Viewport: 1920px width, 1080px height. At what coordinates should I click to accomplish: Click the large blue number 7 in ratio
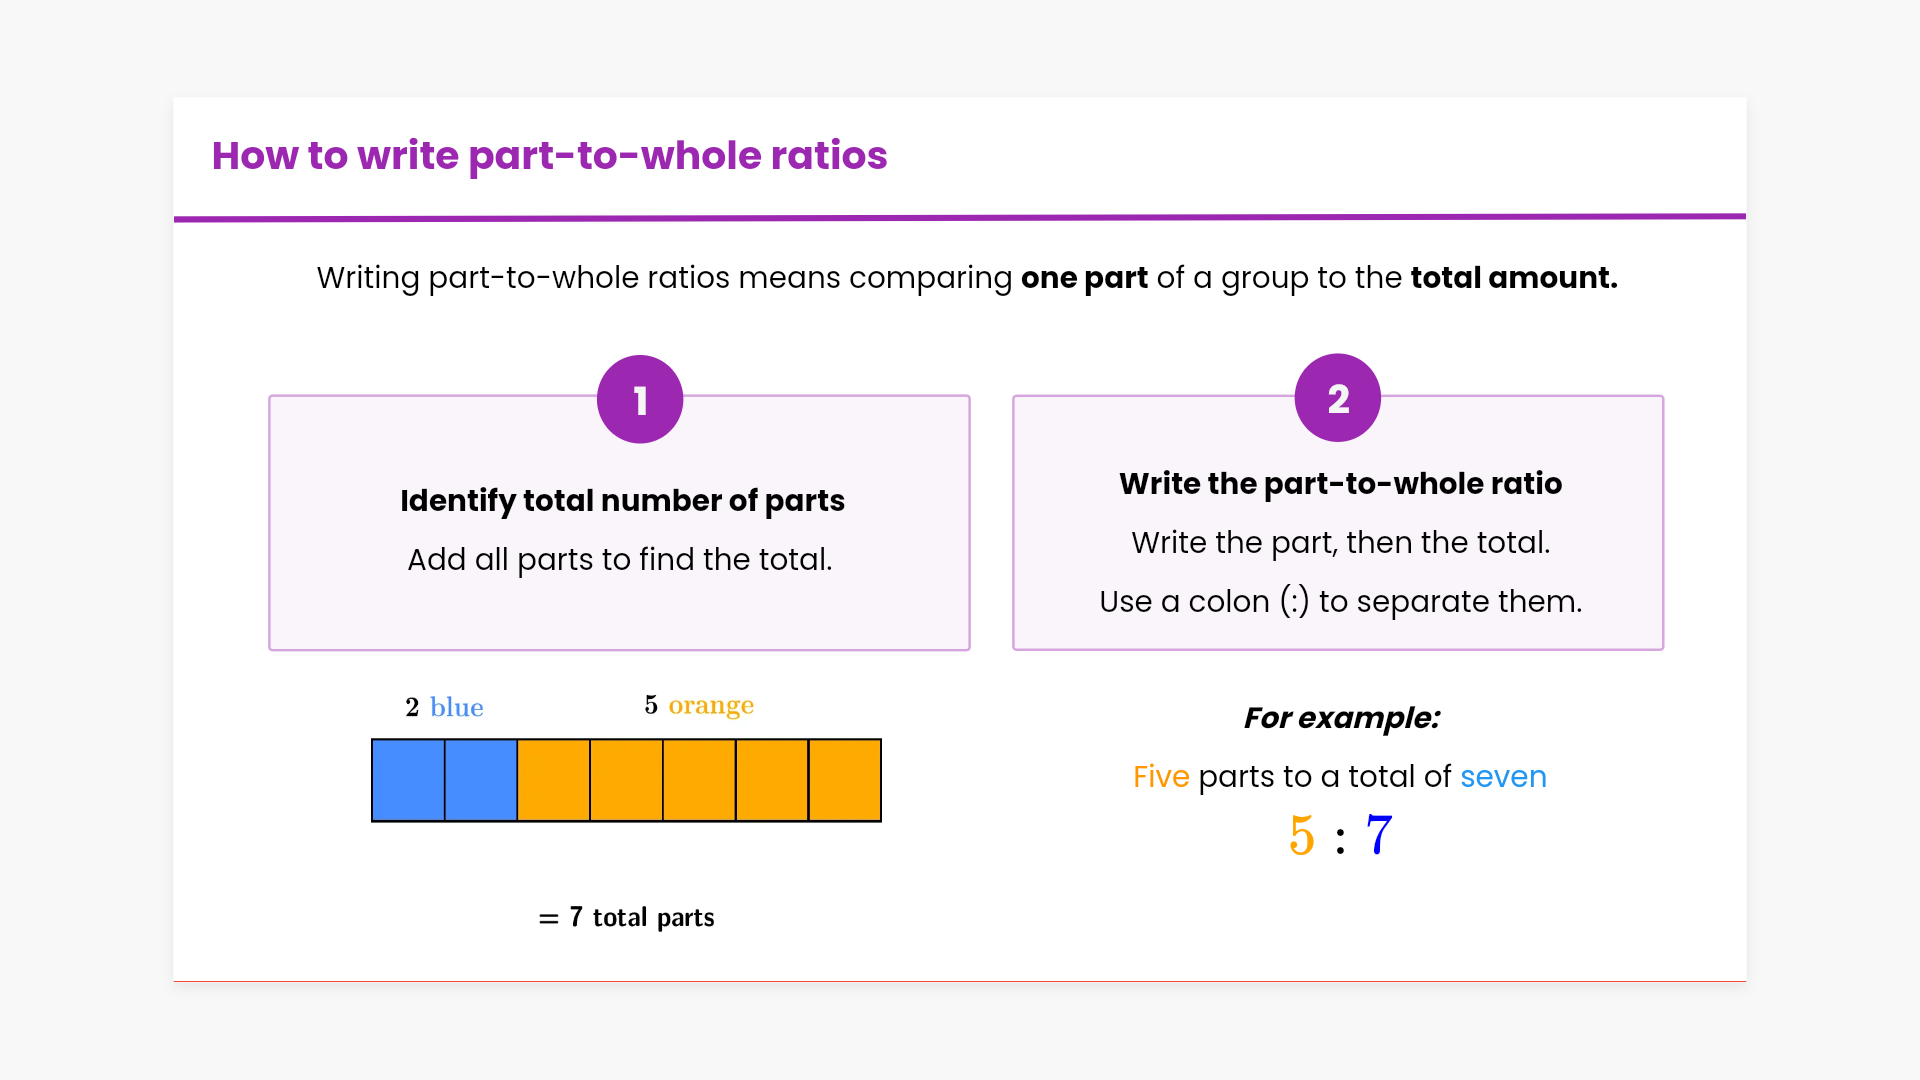pos(1379,835)
